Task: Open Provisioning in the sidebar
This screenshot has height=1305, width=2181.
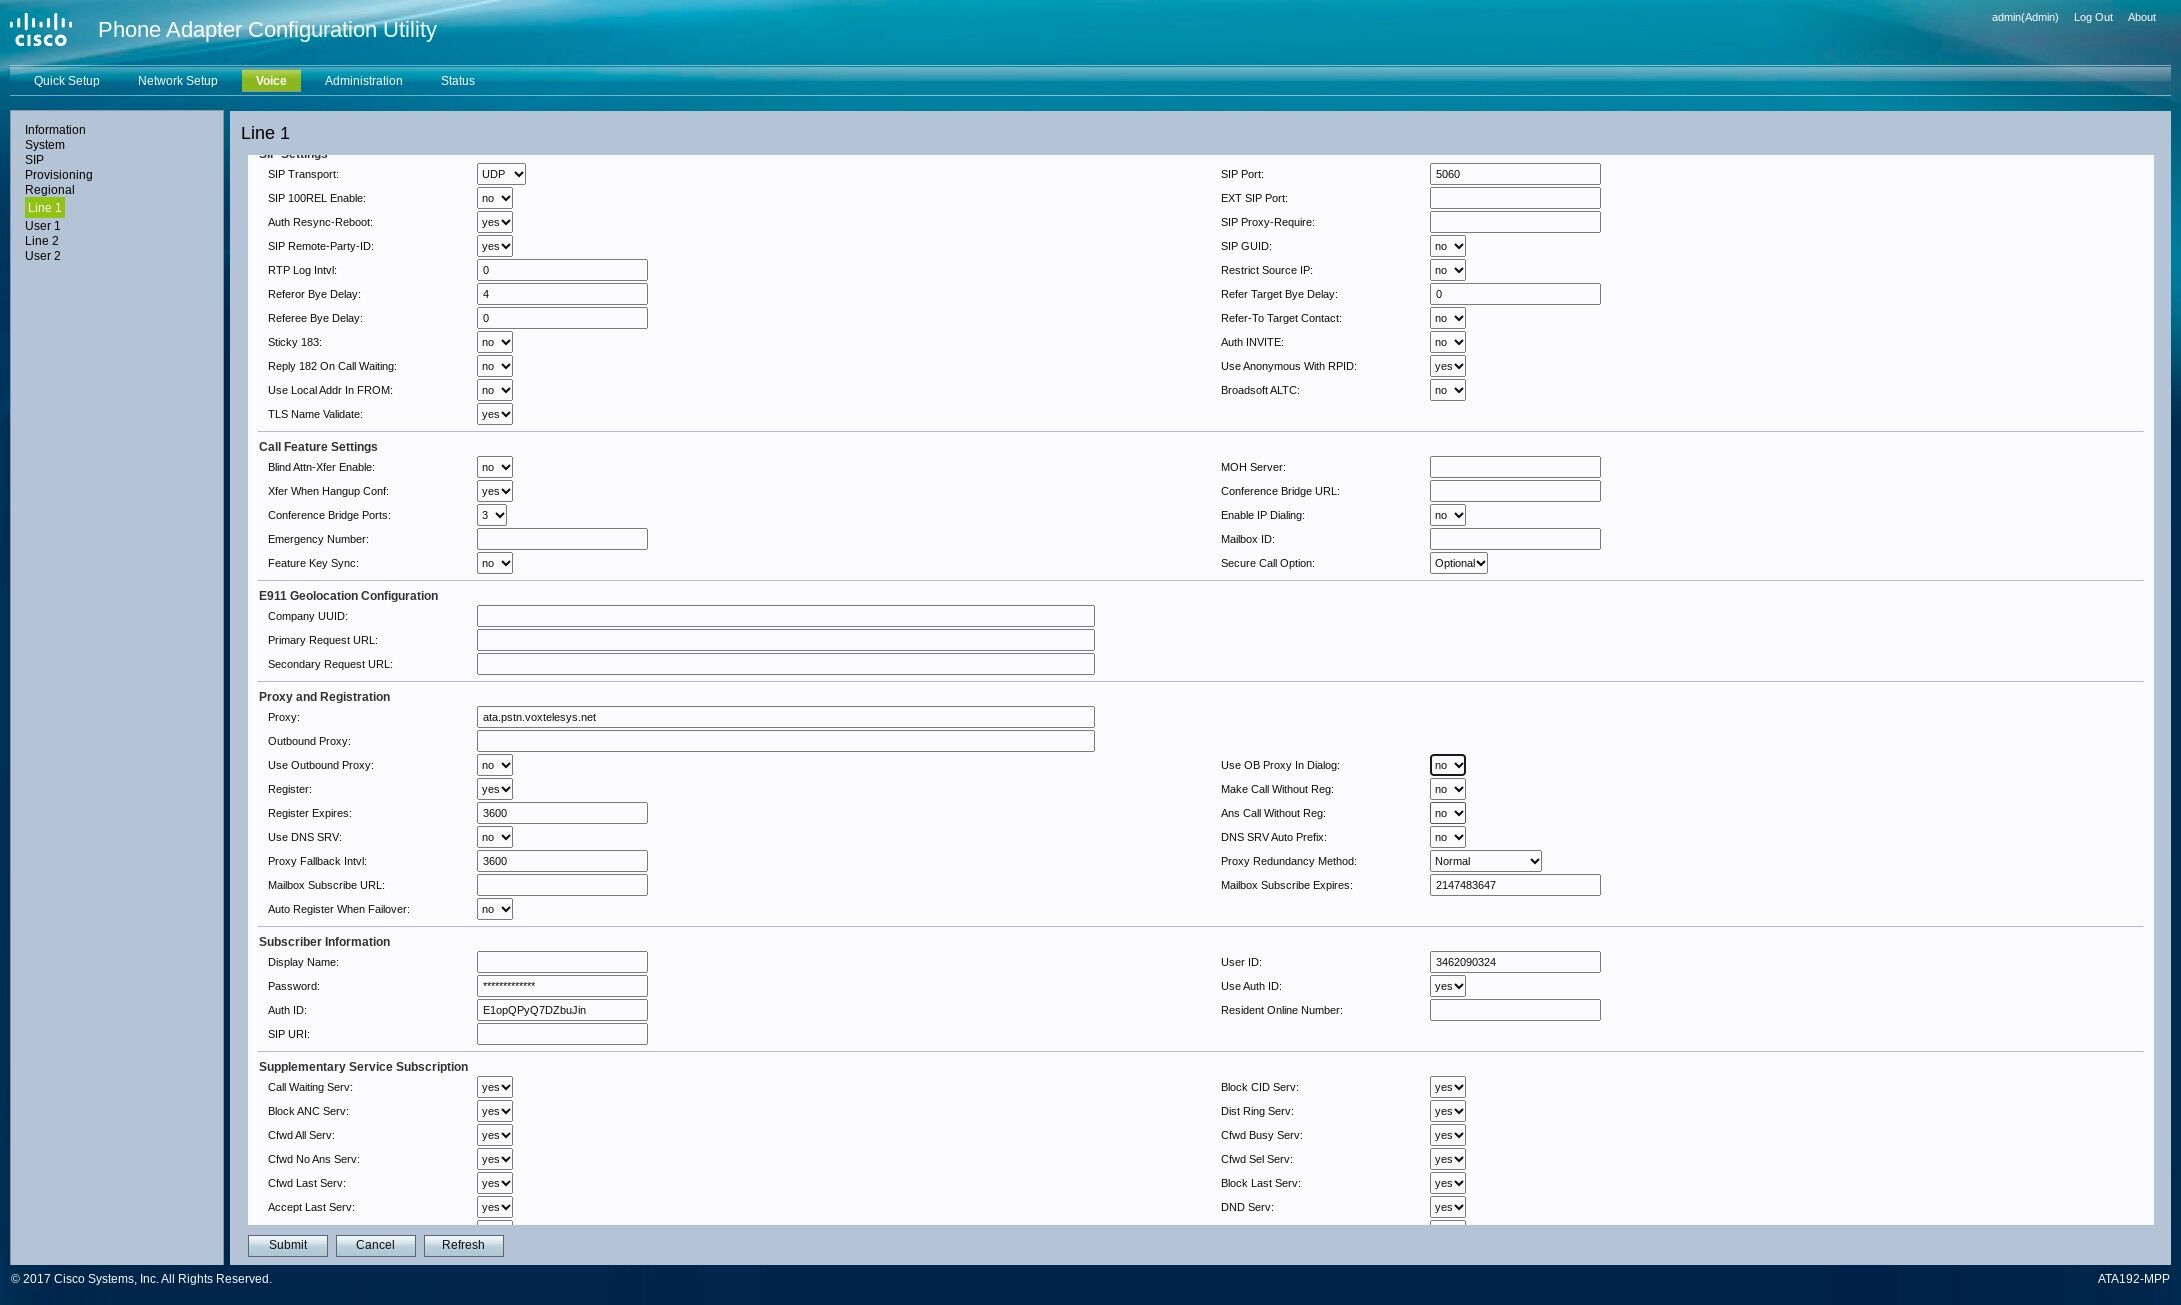Action: (x=59, y=175)
